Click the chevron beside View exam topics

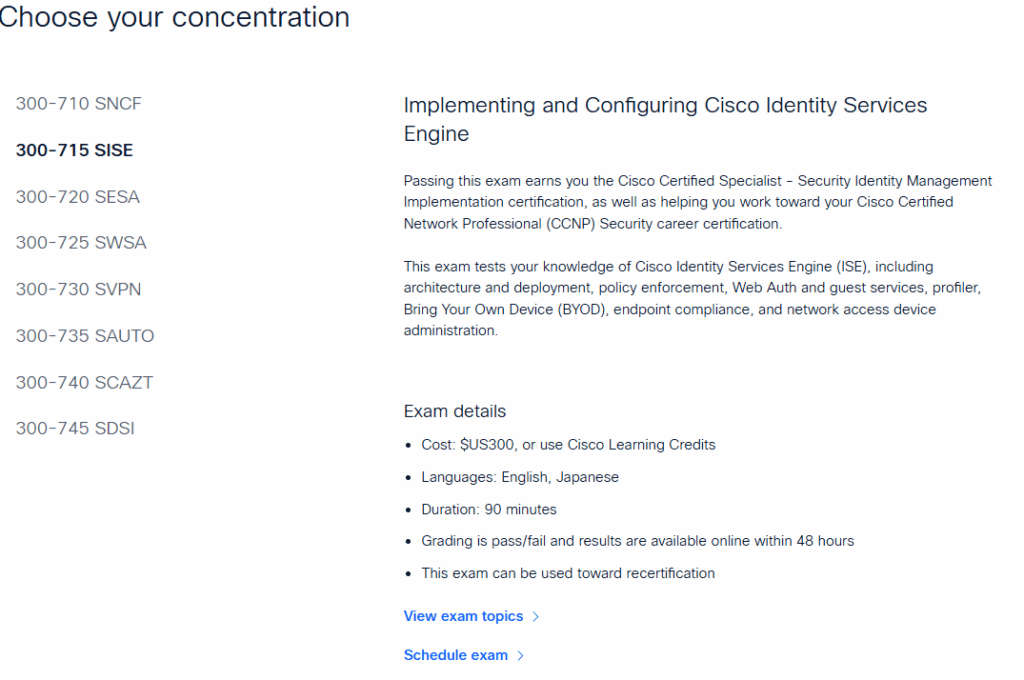(536, 617)
